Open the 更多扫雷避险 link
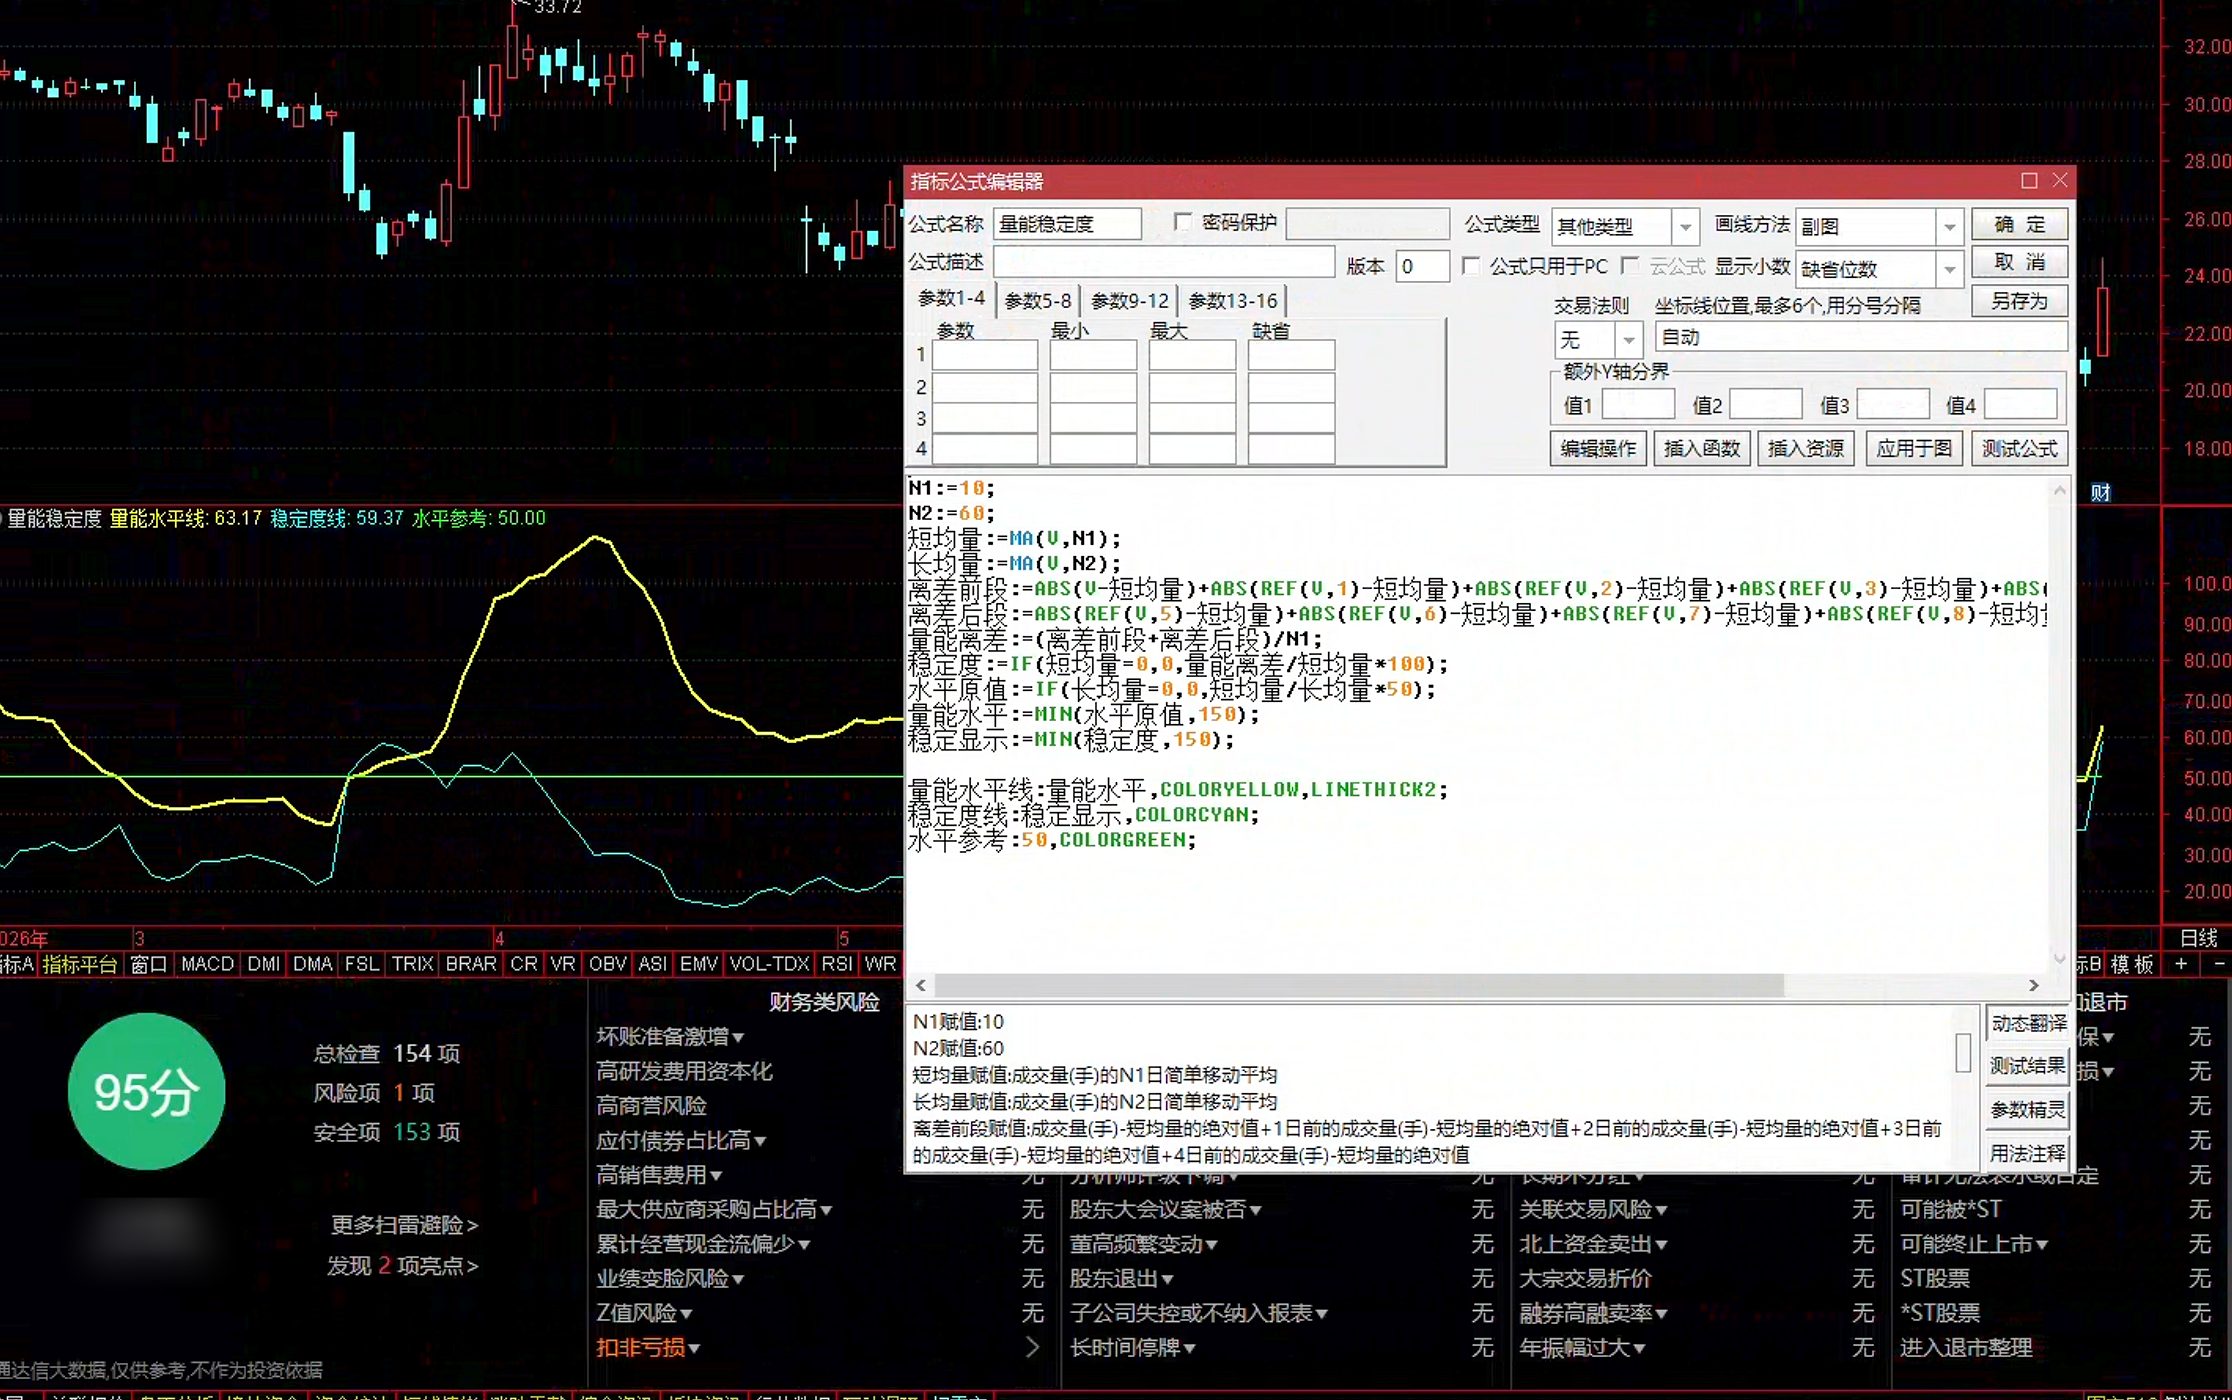Viewport: 2232px width, 1400px height. pyautogui.click(x=405, y=1225)
